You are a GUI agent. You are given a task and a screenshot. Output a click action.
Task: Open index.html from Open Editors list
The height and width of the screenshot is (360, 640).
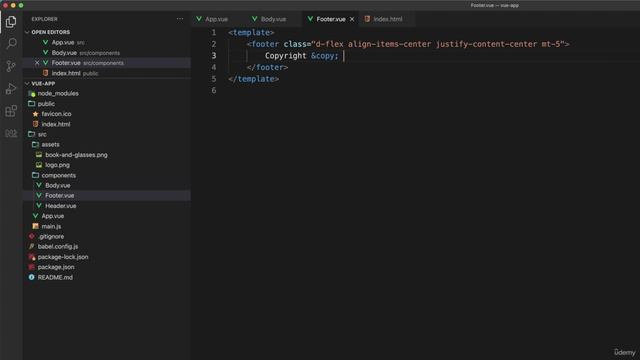pos(66,73)
